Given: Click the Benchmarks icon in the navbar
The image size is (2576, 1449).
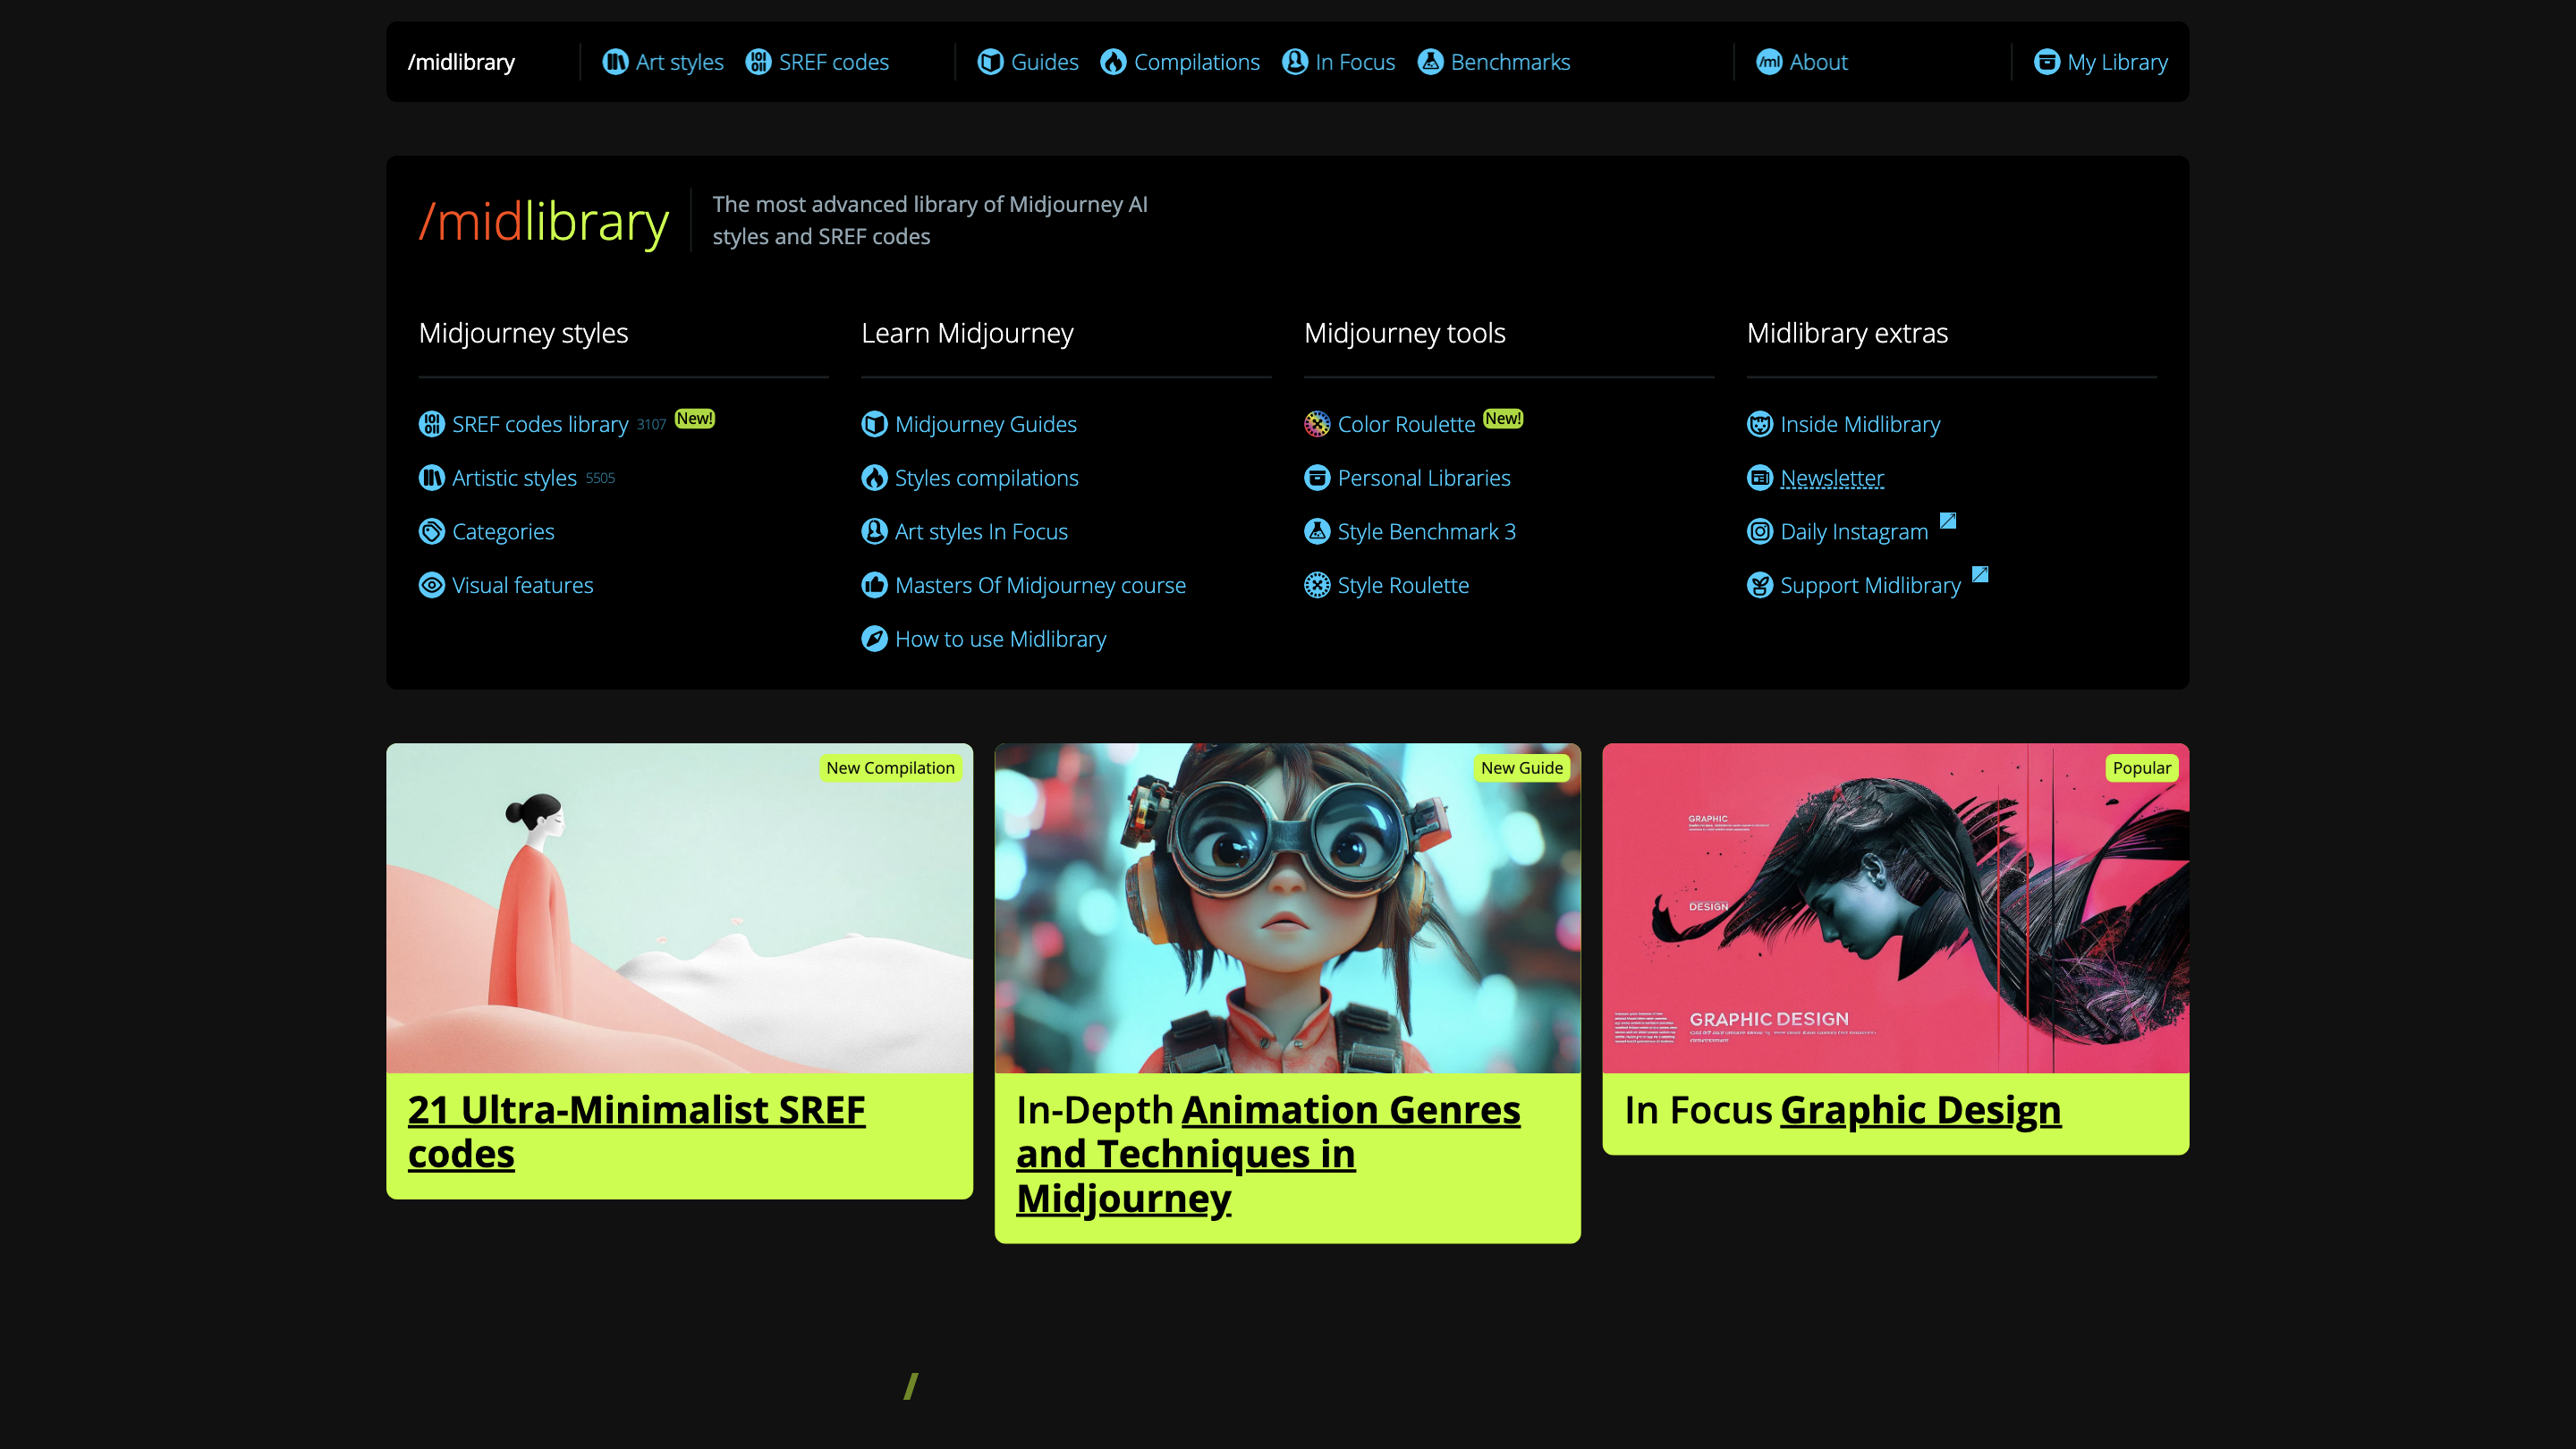Looking at the screenshot, I should 1430,61.
